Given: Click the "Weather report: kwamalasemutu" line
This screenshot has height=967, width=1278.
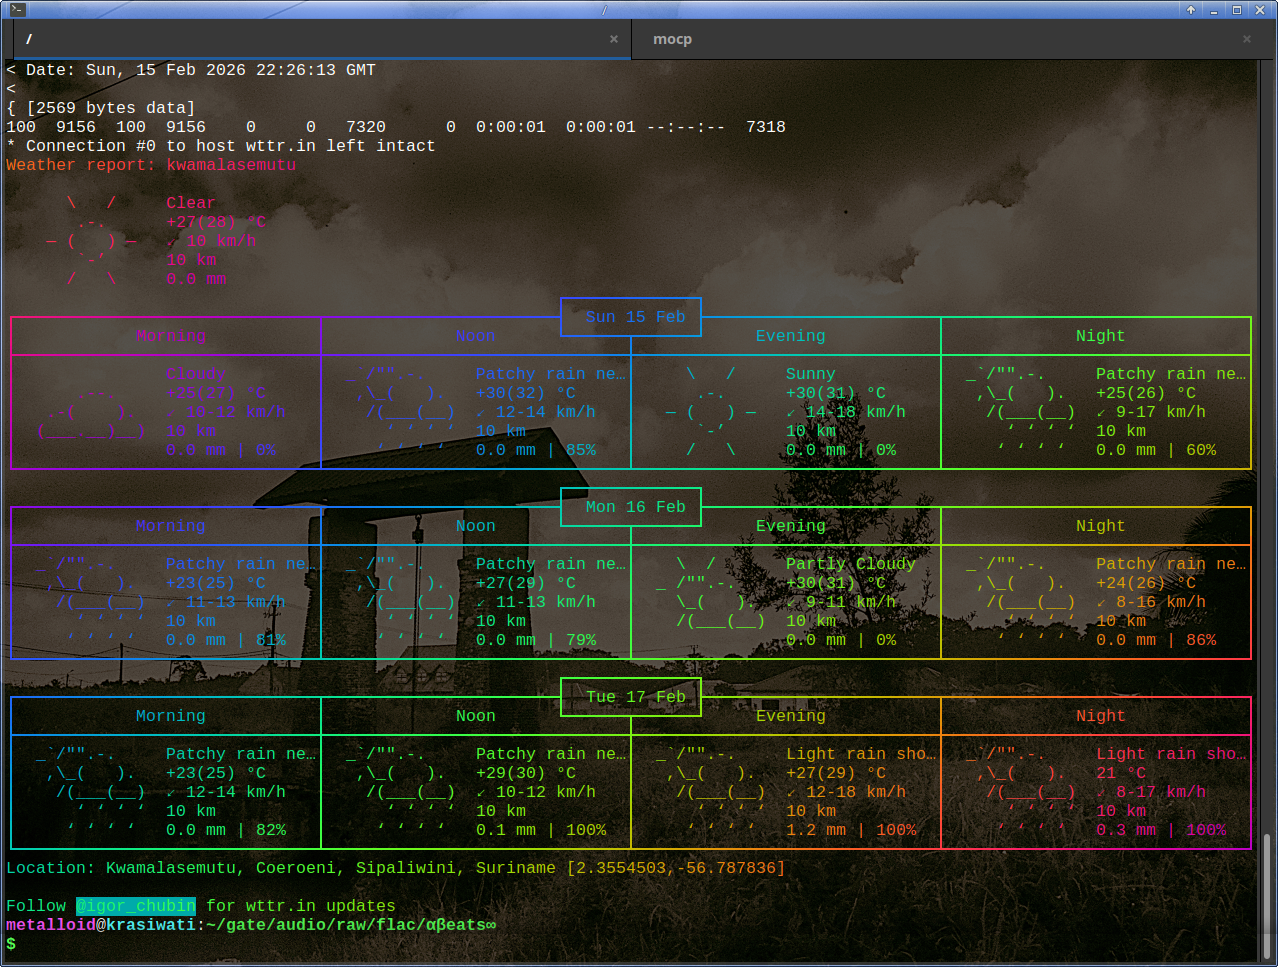Looking at the screenshot, I should point(151,165).
